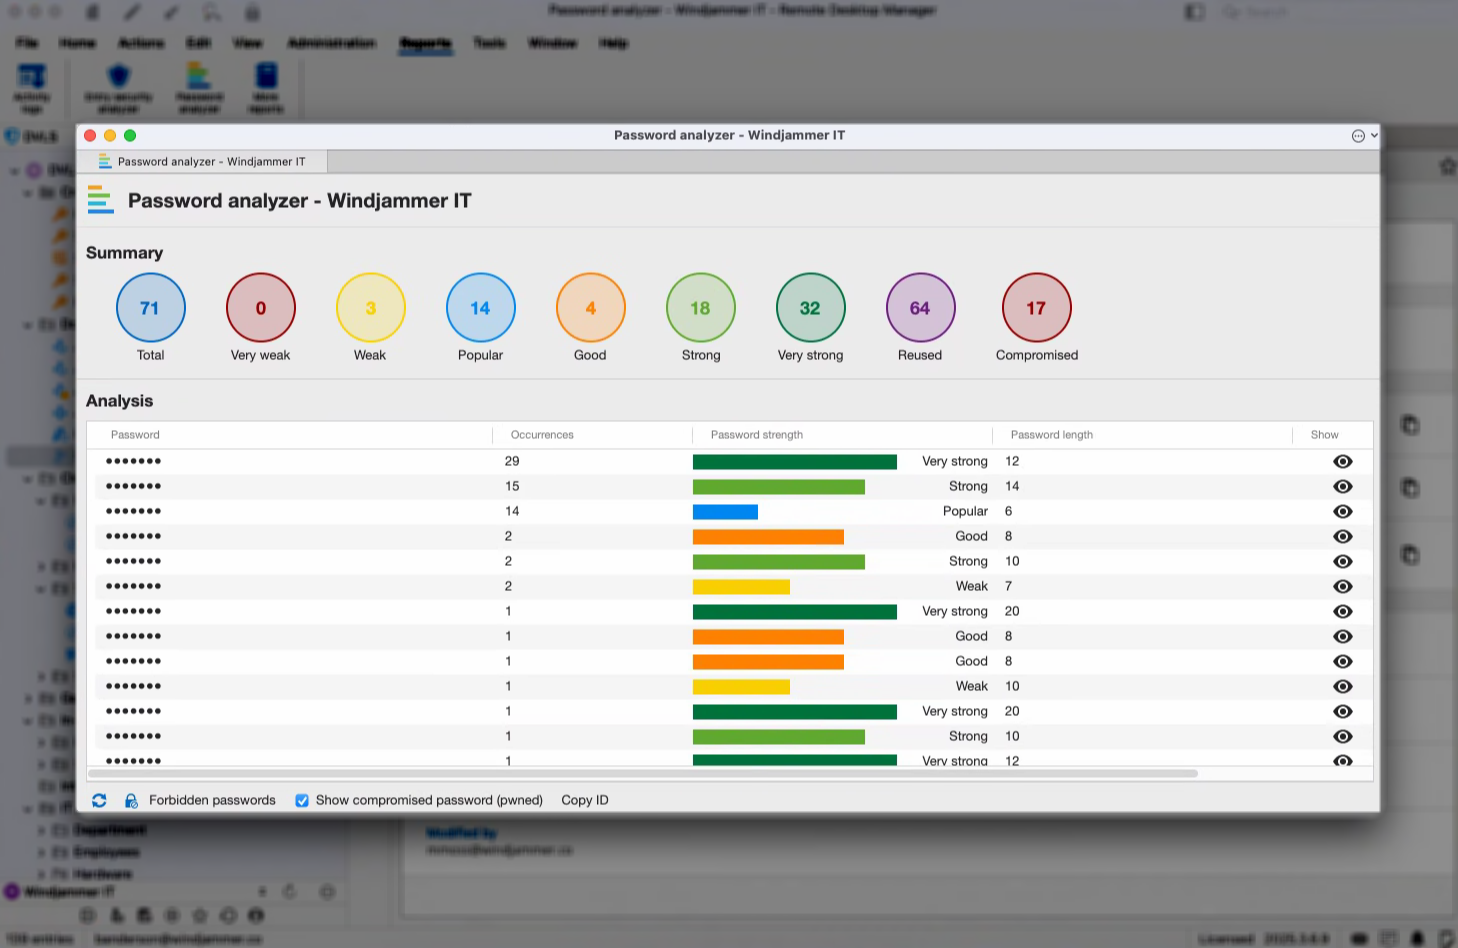Sort by the Password length column header
Viewport: 1458px width, 948px height.
click(x=1051, y=435)
